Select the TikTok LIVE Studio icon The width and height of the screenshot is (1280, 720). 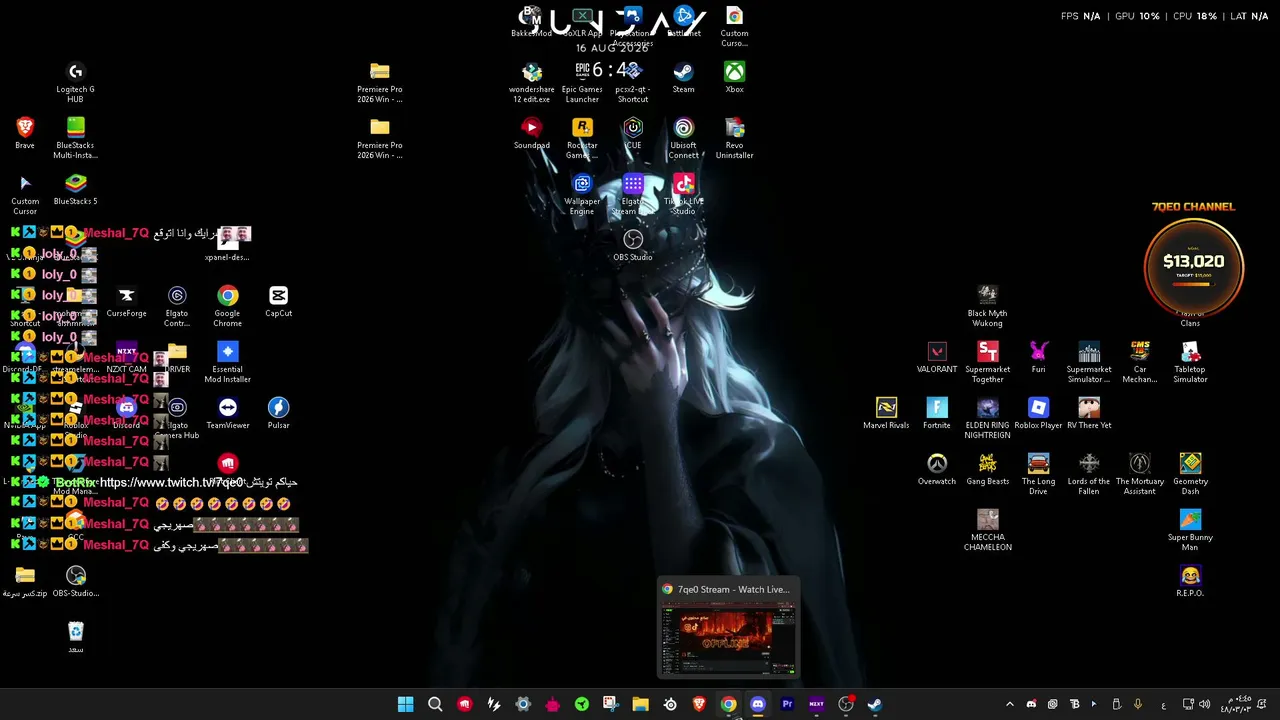[683, 194]
